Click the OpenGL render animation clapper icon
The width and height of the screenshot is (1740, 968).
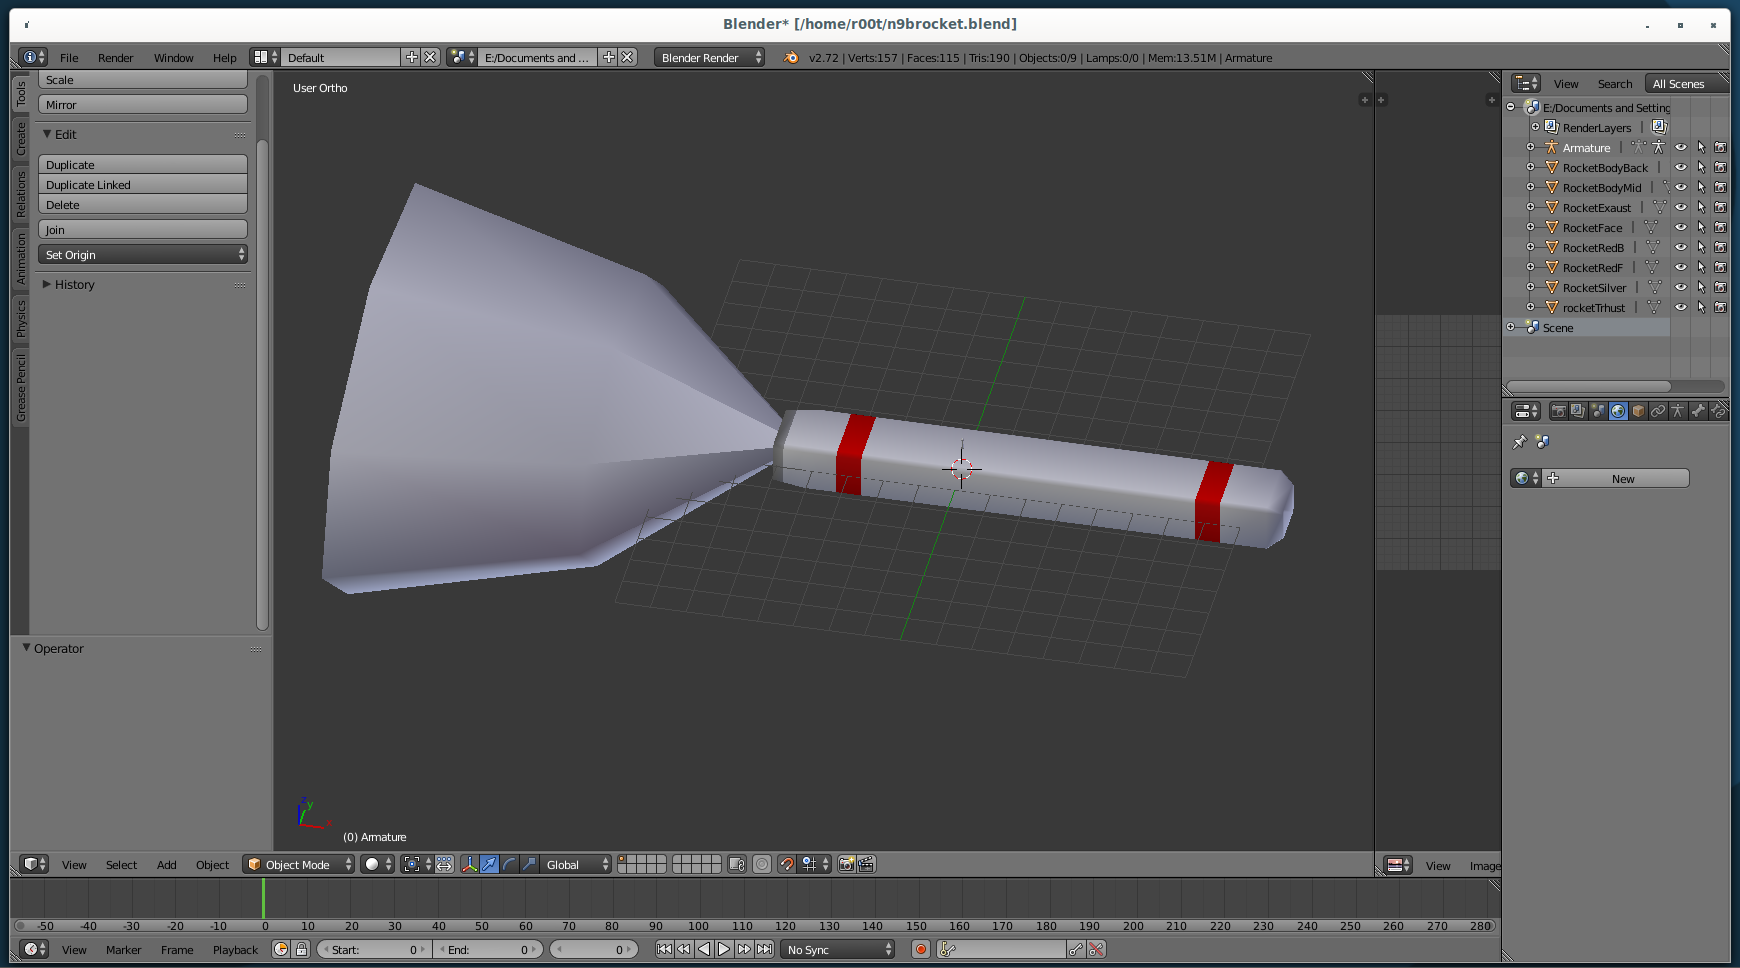pos(866,864)
